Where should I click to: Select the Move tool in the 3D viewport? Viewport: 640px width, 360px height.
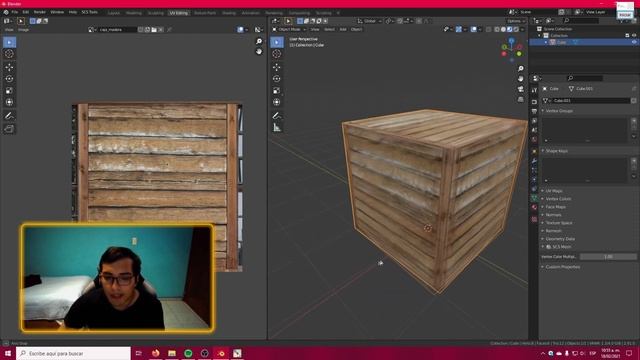276,67
